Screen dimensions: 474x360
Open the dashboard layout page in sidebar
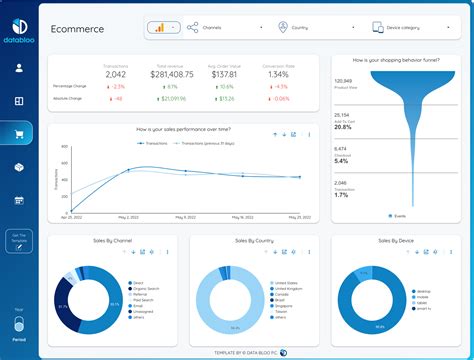coord(19,101)
